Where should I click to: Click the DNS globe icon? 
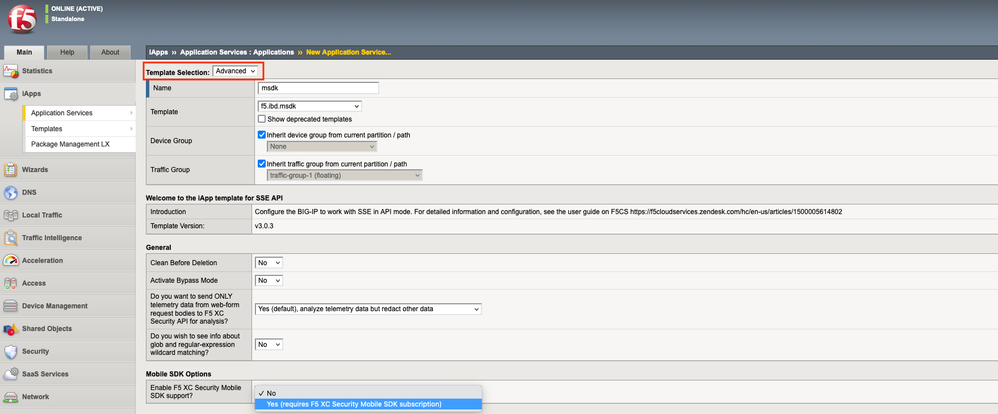(11, 192)
